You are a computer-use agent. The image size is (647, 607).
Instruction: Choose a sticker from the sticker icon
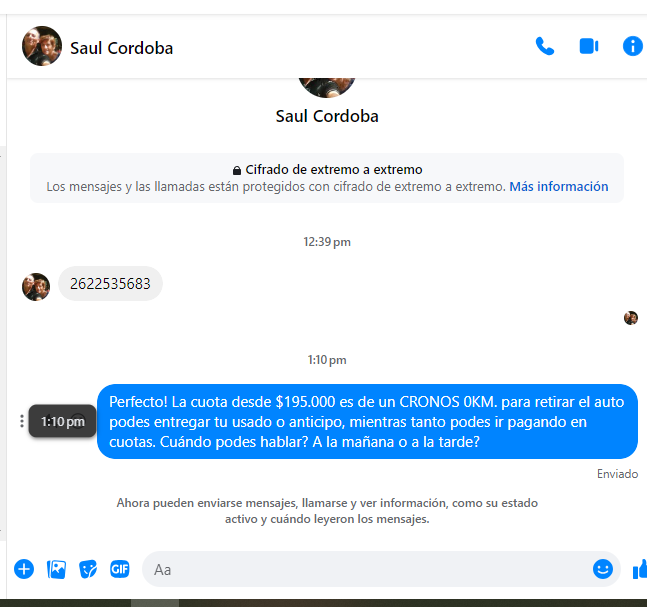click(x=88, y=569)
